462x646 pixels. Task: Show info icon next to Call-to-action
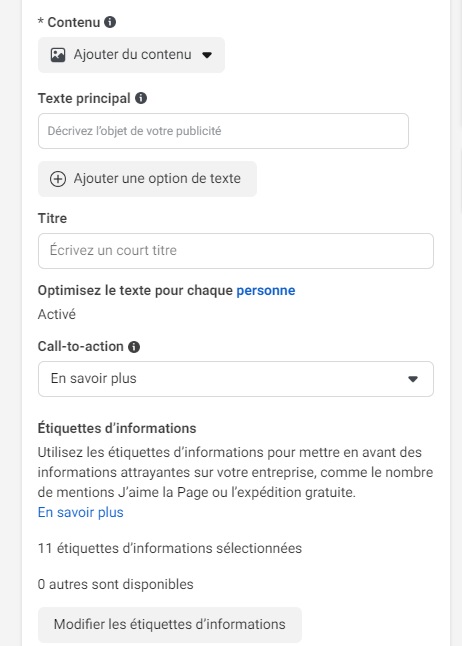tap(134, 347)
